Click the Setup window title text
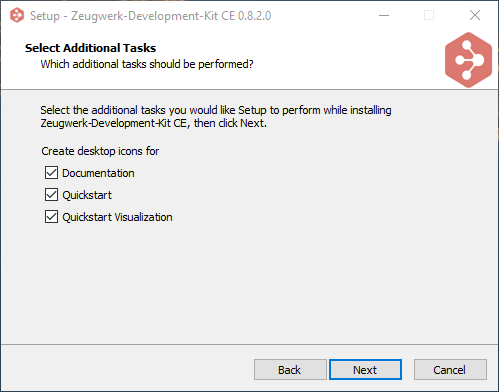Image resolution: width=499 pixels, height=392 pixels. 150,16
